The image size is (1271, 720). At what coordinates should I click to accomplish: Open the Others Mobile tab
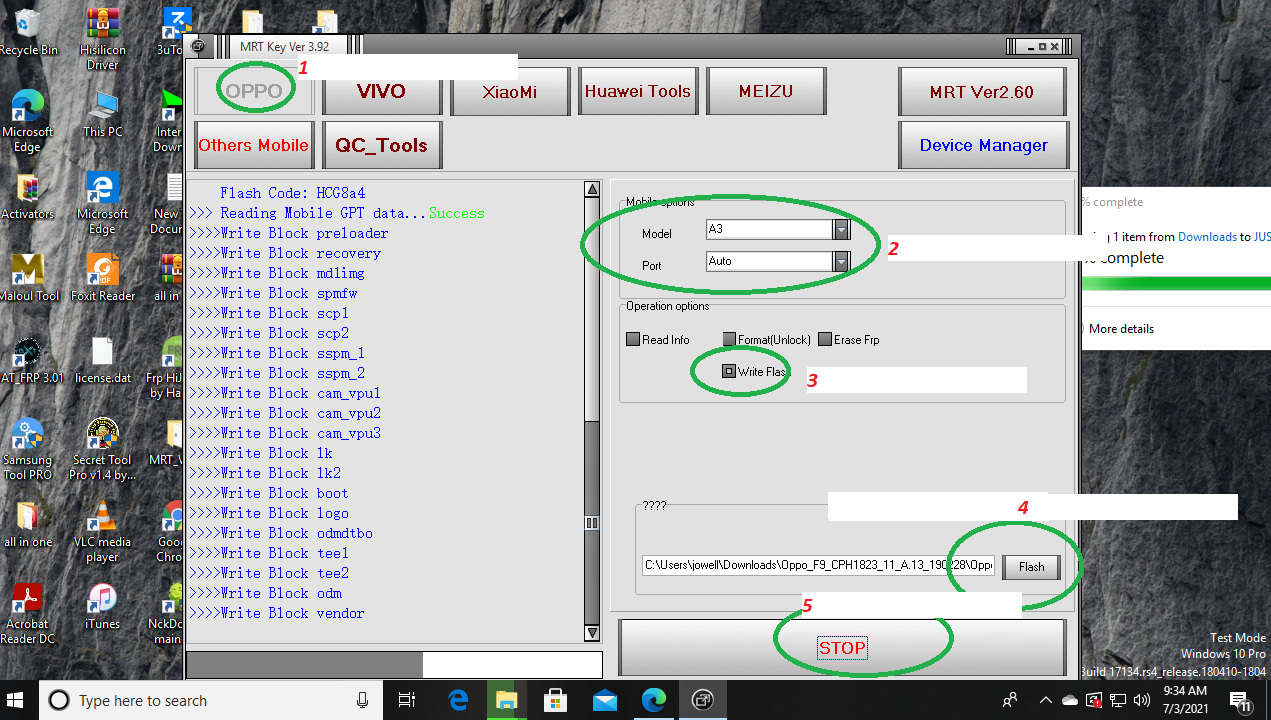click(254, 146)
